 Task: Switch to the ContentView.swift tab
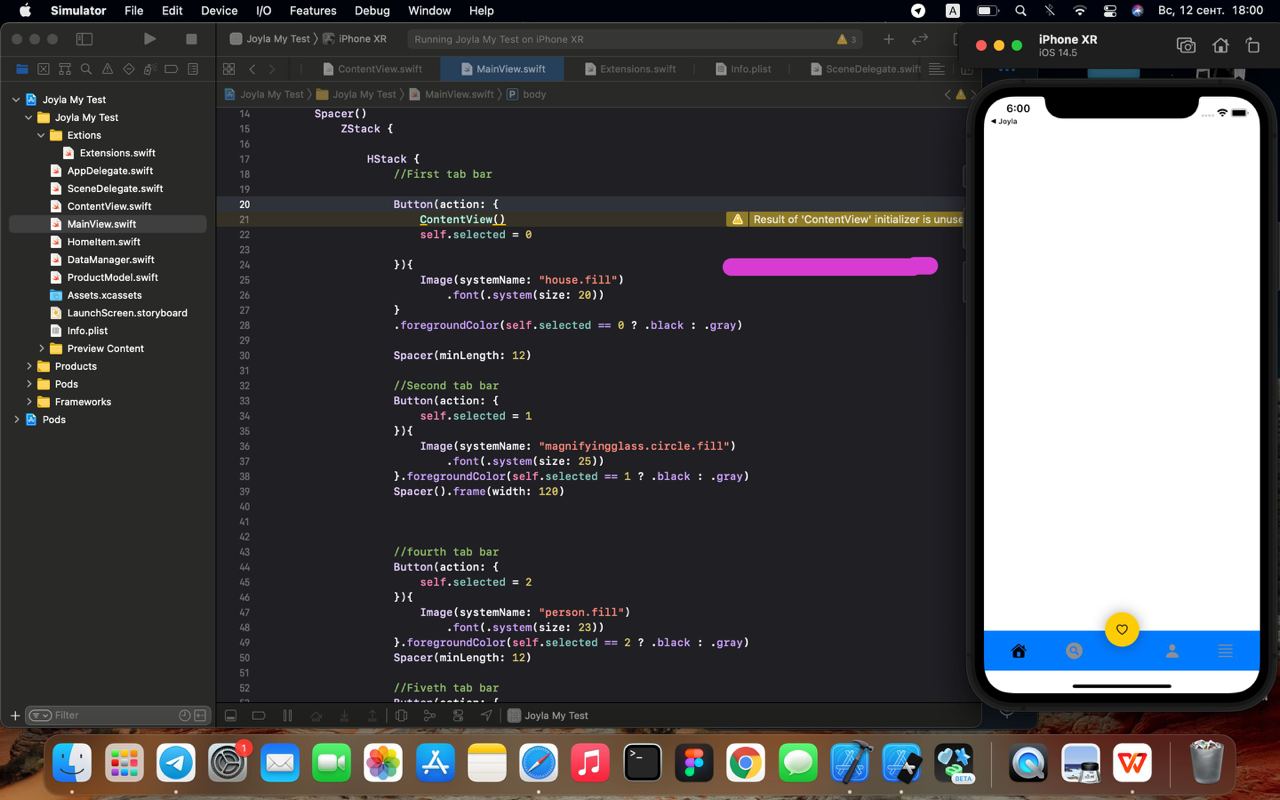click(371, 69)
